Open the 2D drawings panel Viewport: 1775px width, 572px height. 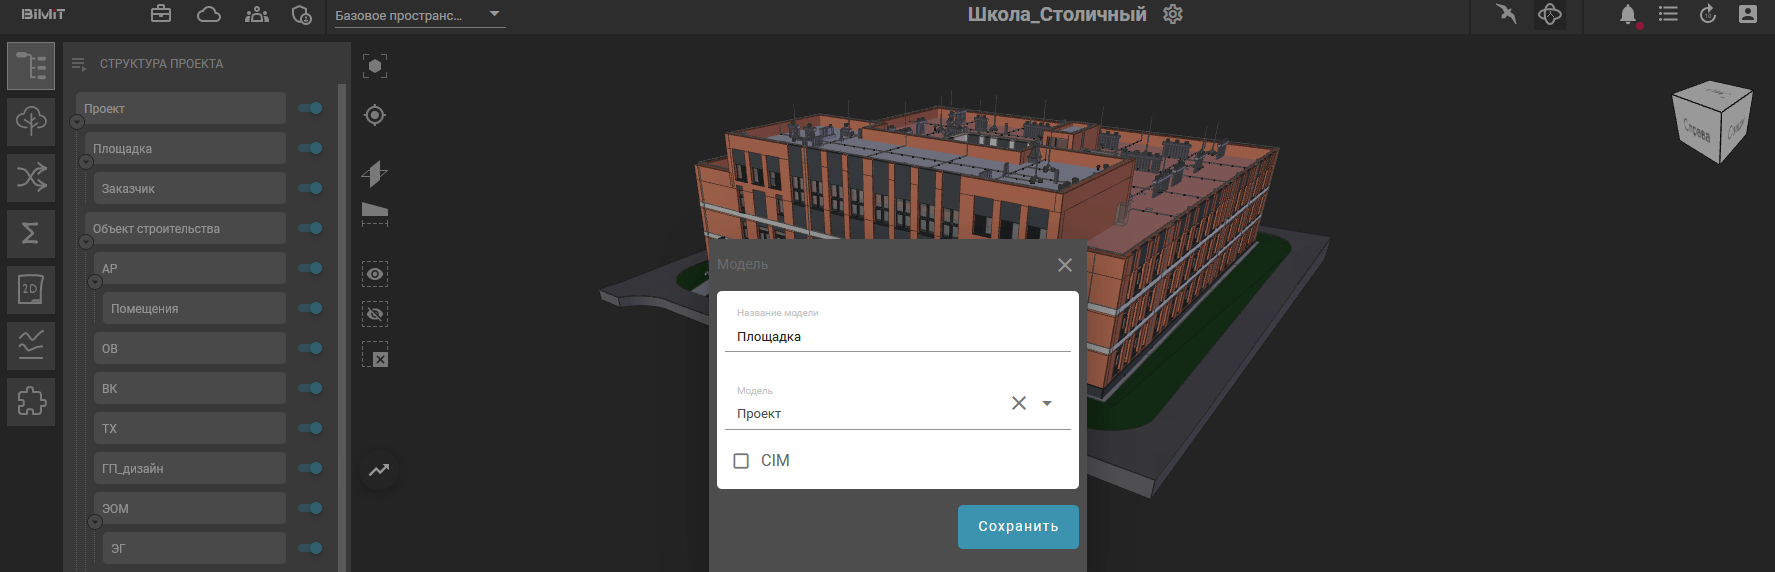click(x=31, y=290)
